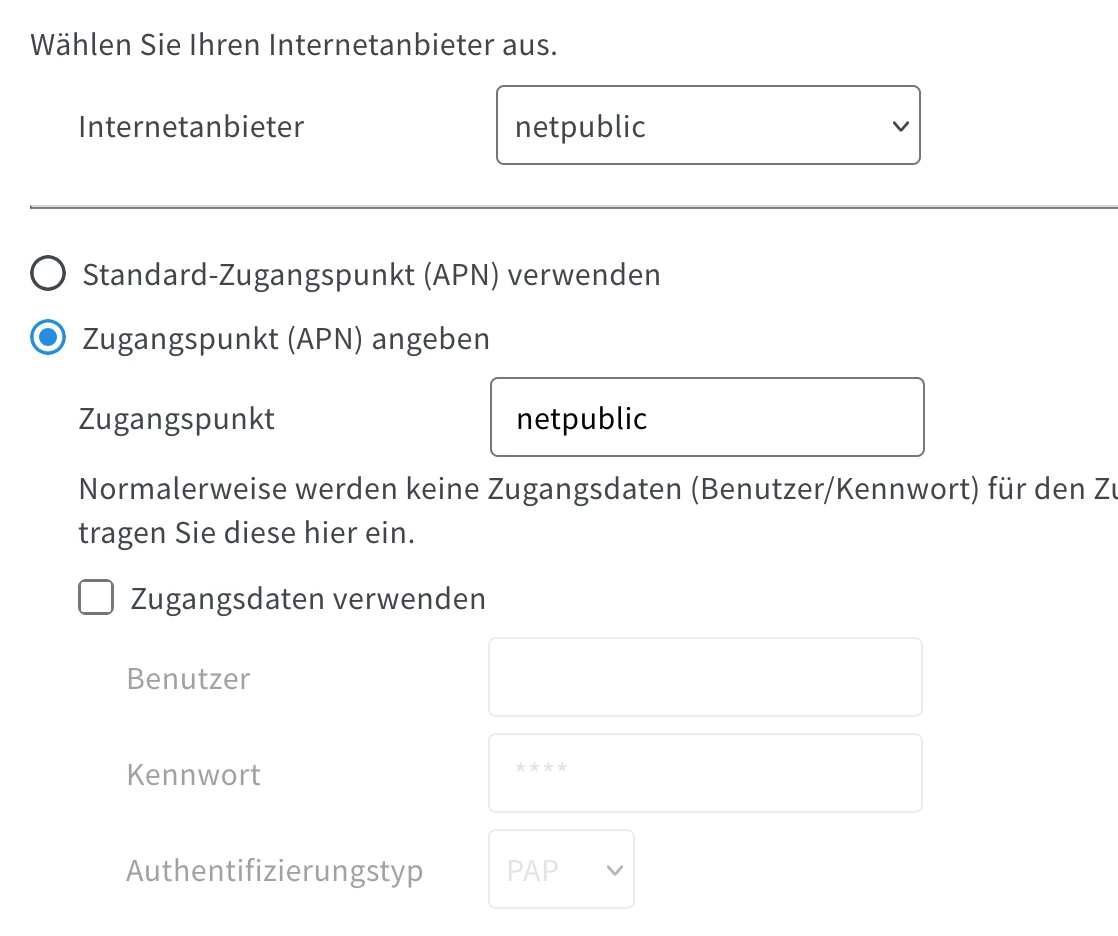Click the "Kennwort" field label
1118x936 pixels.
coord(194,774)
